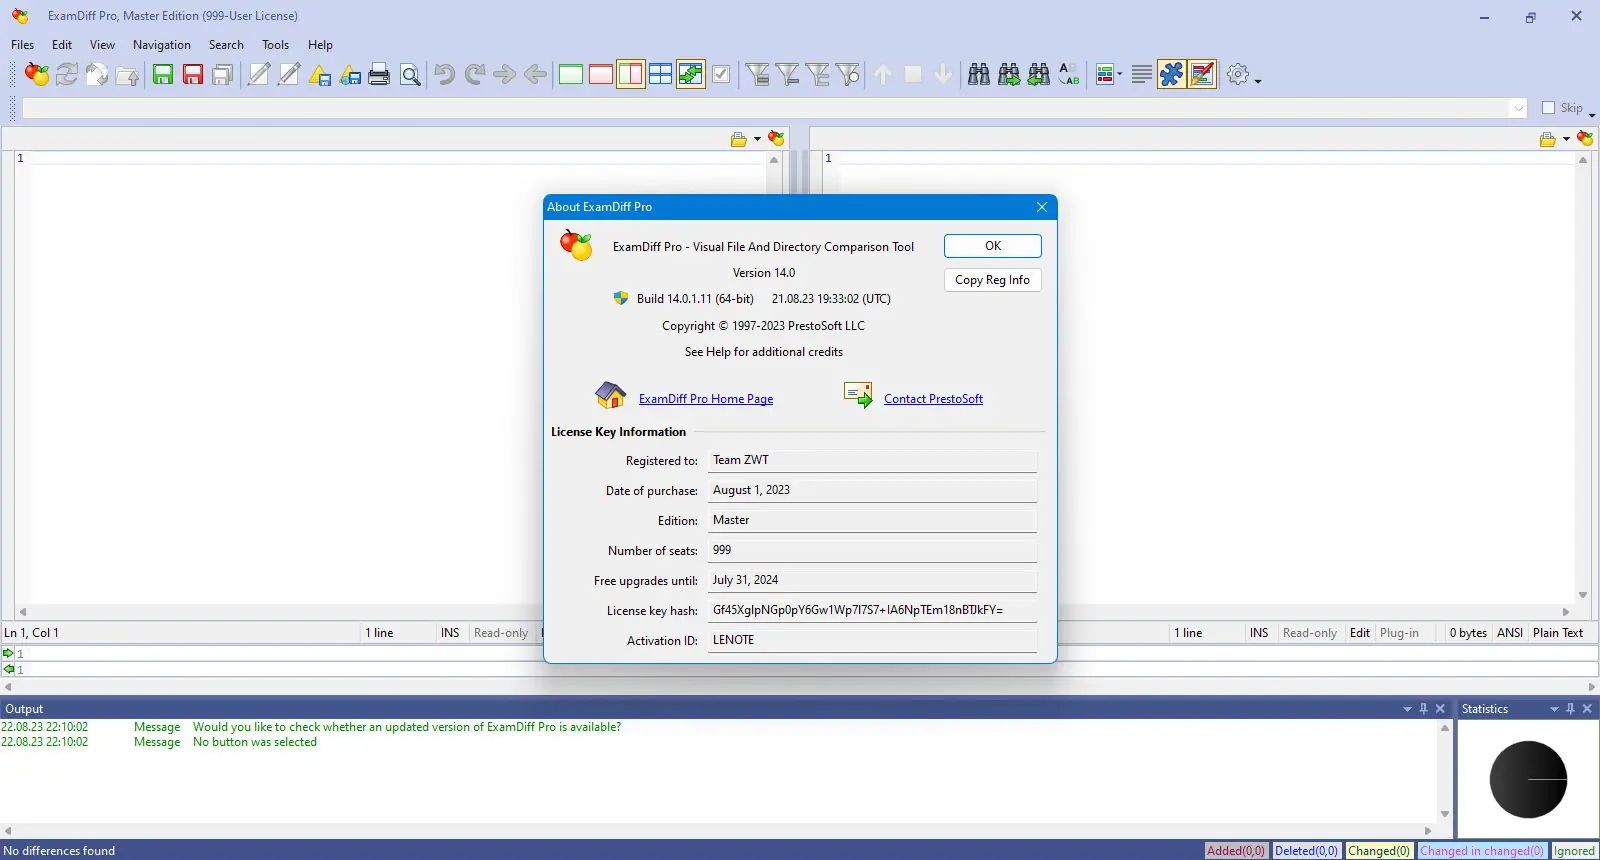1600x860 pixels.
Task: Click the Find Next binoculars with green arrow
Action: pos(1009,74)
